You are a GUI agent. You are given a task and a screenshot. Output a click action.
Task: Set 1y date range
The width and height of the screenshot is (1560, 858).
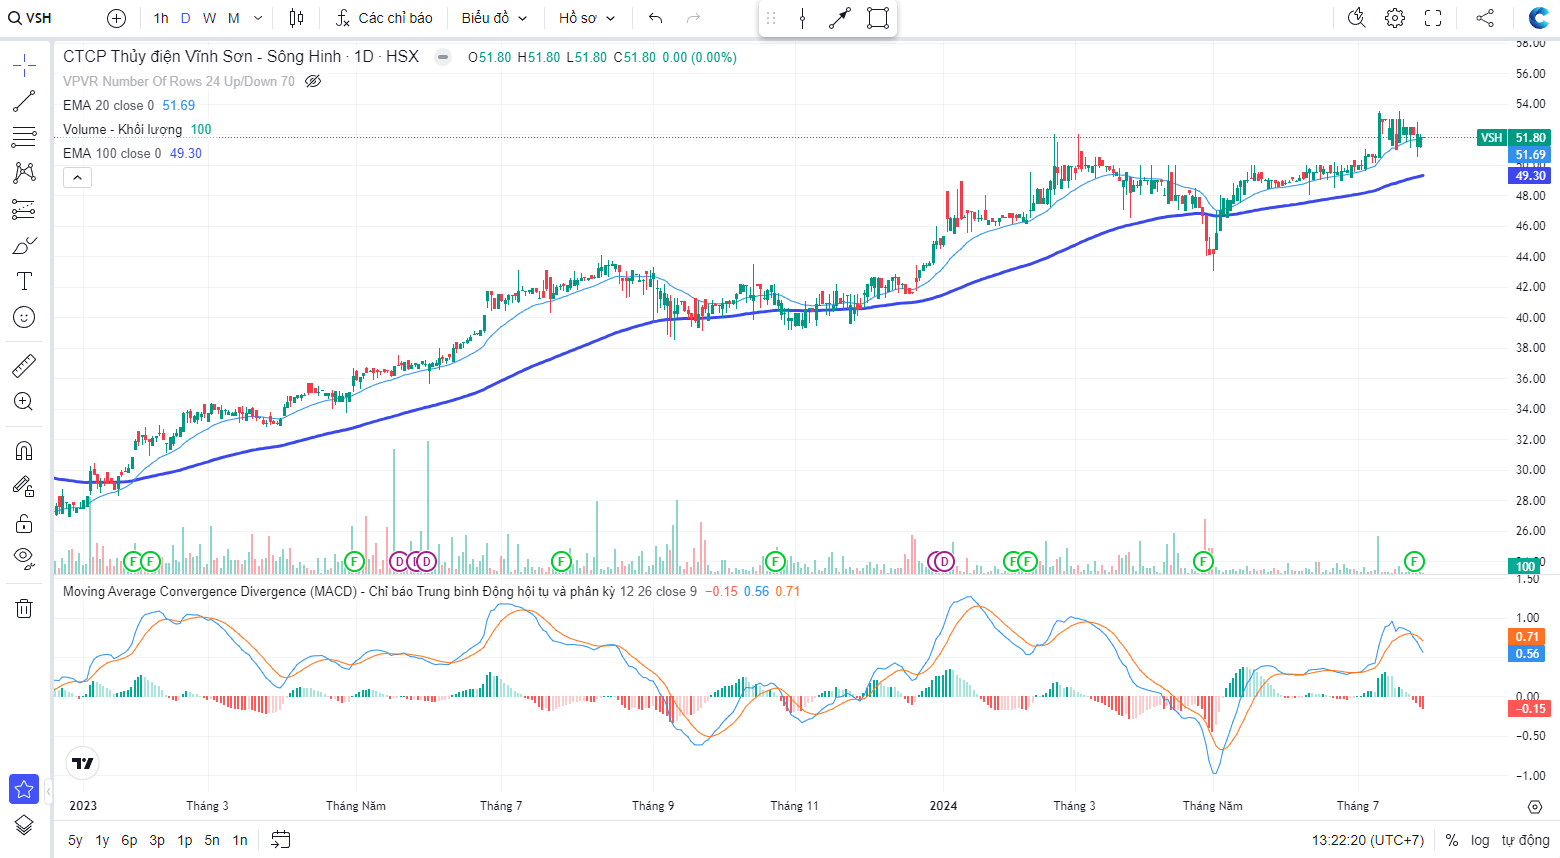point(102,840)
